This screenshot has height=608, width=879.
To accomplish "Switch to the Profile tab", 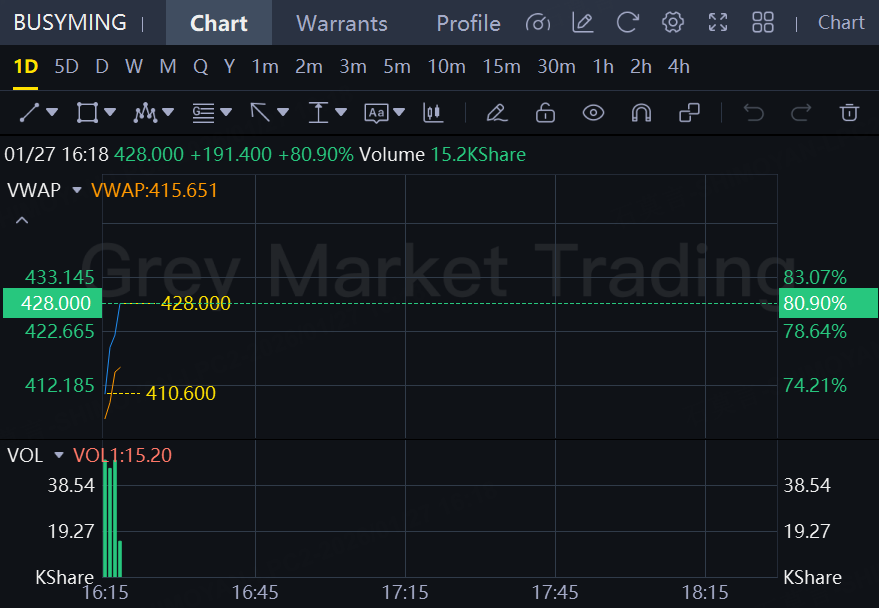I will (467, 22).
